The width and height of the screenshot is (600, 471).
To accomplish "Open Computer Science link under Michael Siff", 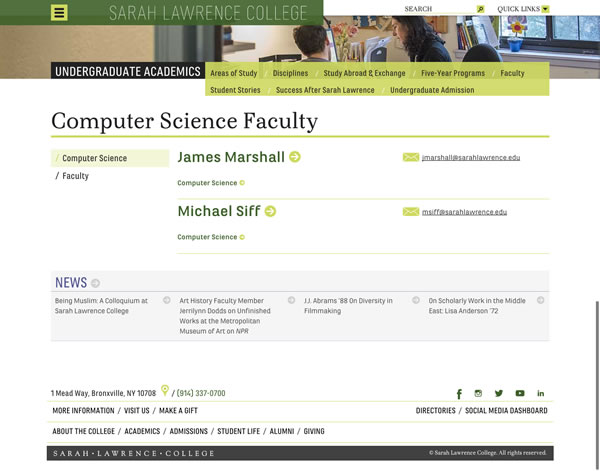I will tap(207, 237).
